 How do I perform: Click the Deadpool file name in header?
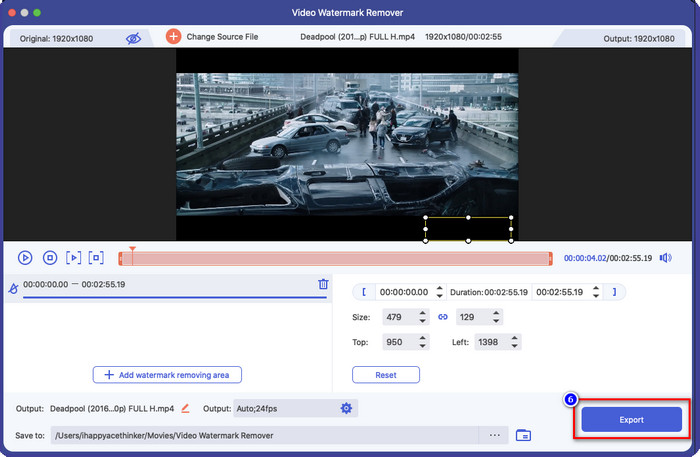[x=357, y=37]
